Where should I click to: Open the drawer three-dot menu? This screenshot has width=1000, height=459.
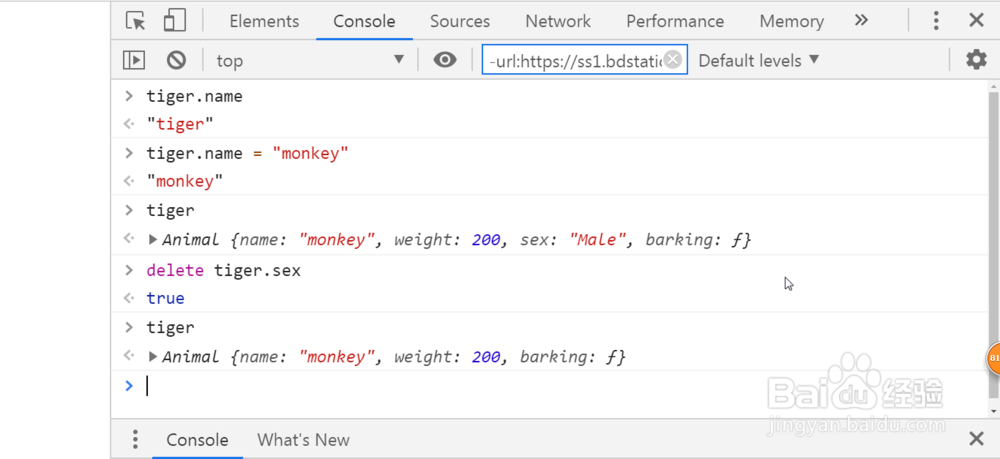coord(135,440)
